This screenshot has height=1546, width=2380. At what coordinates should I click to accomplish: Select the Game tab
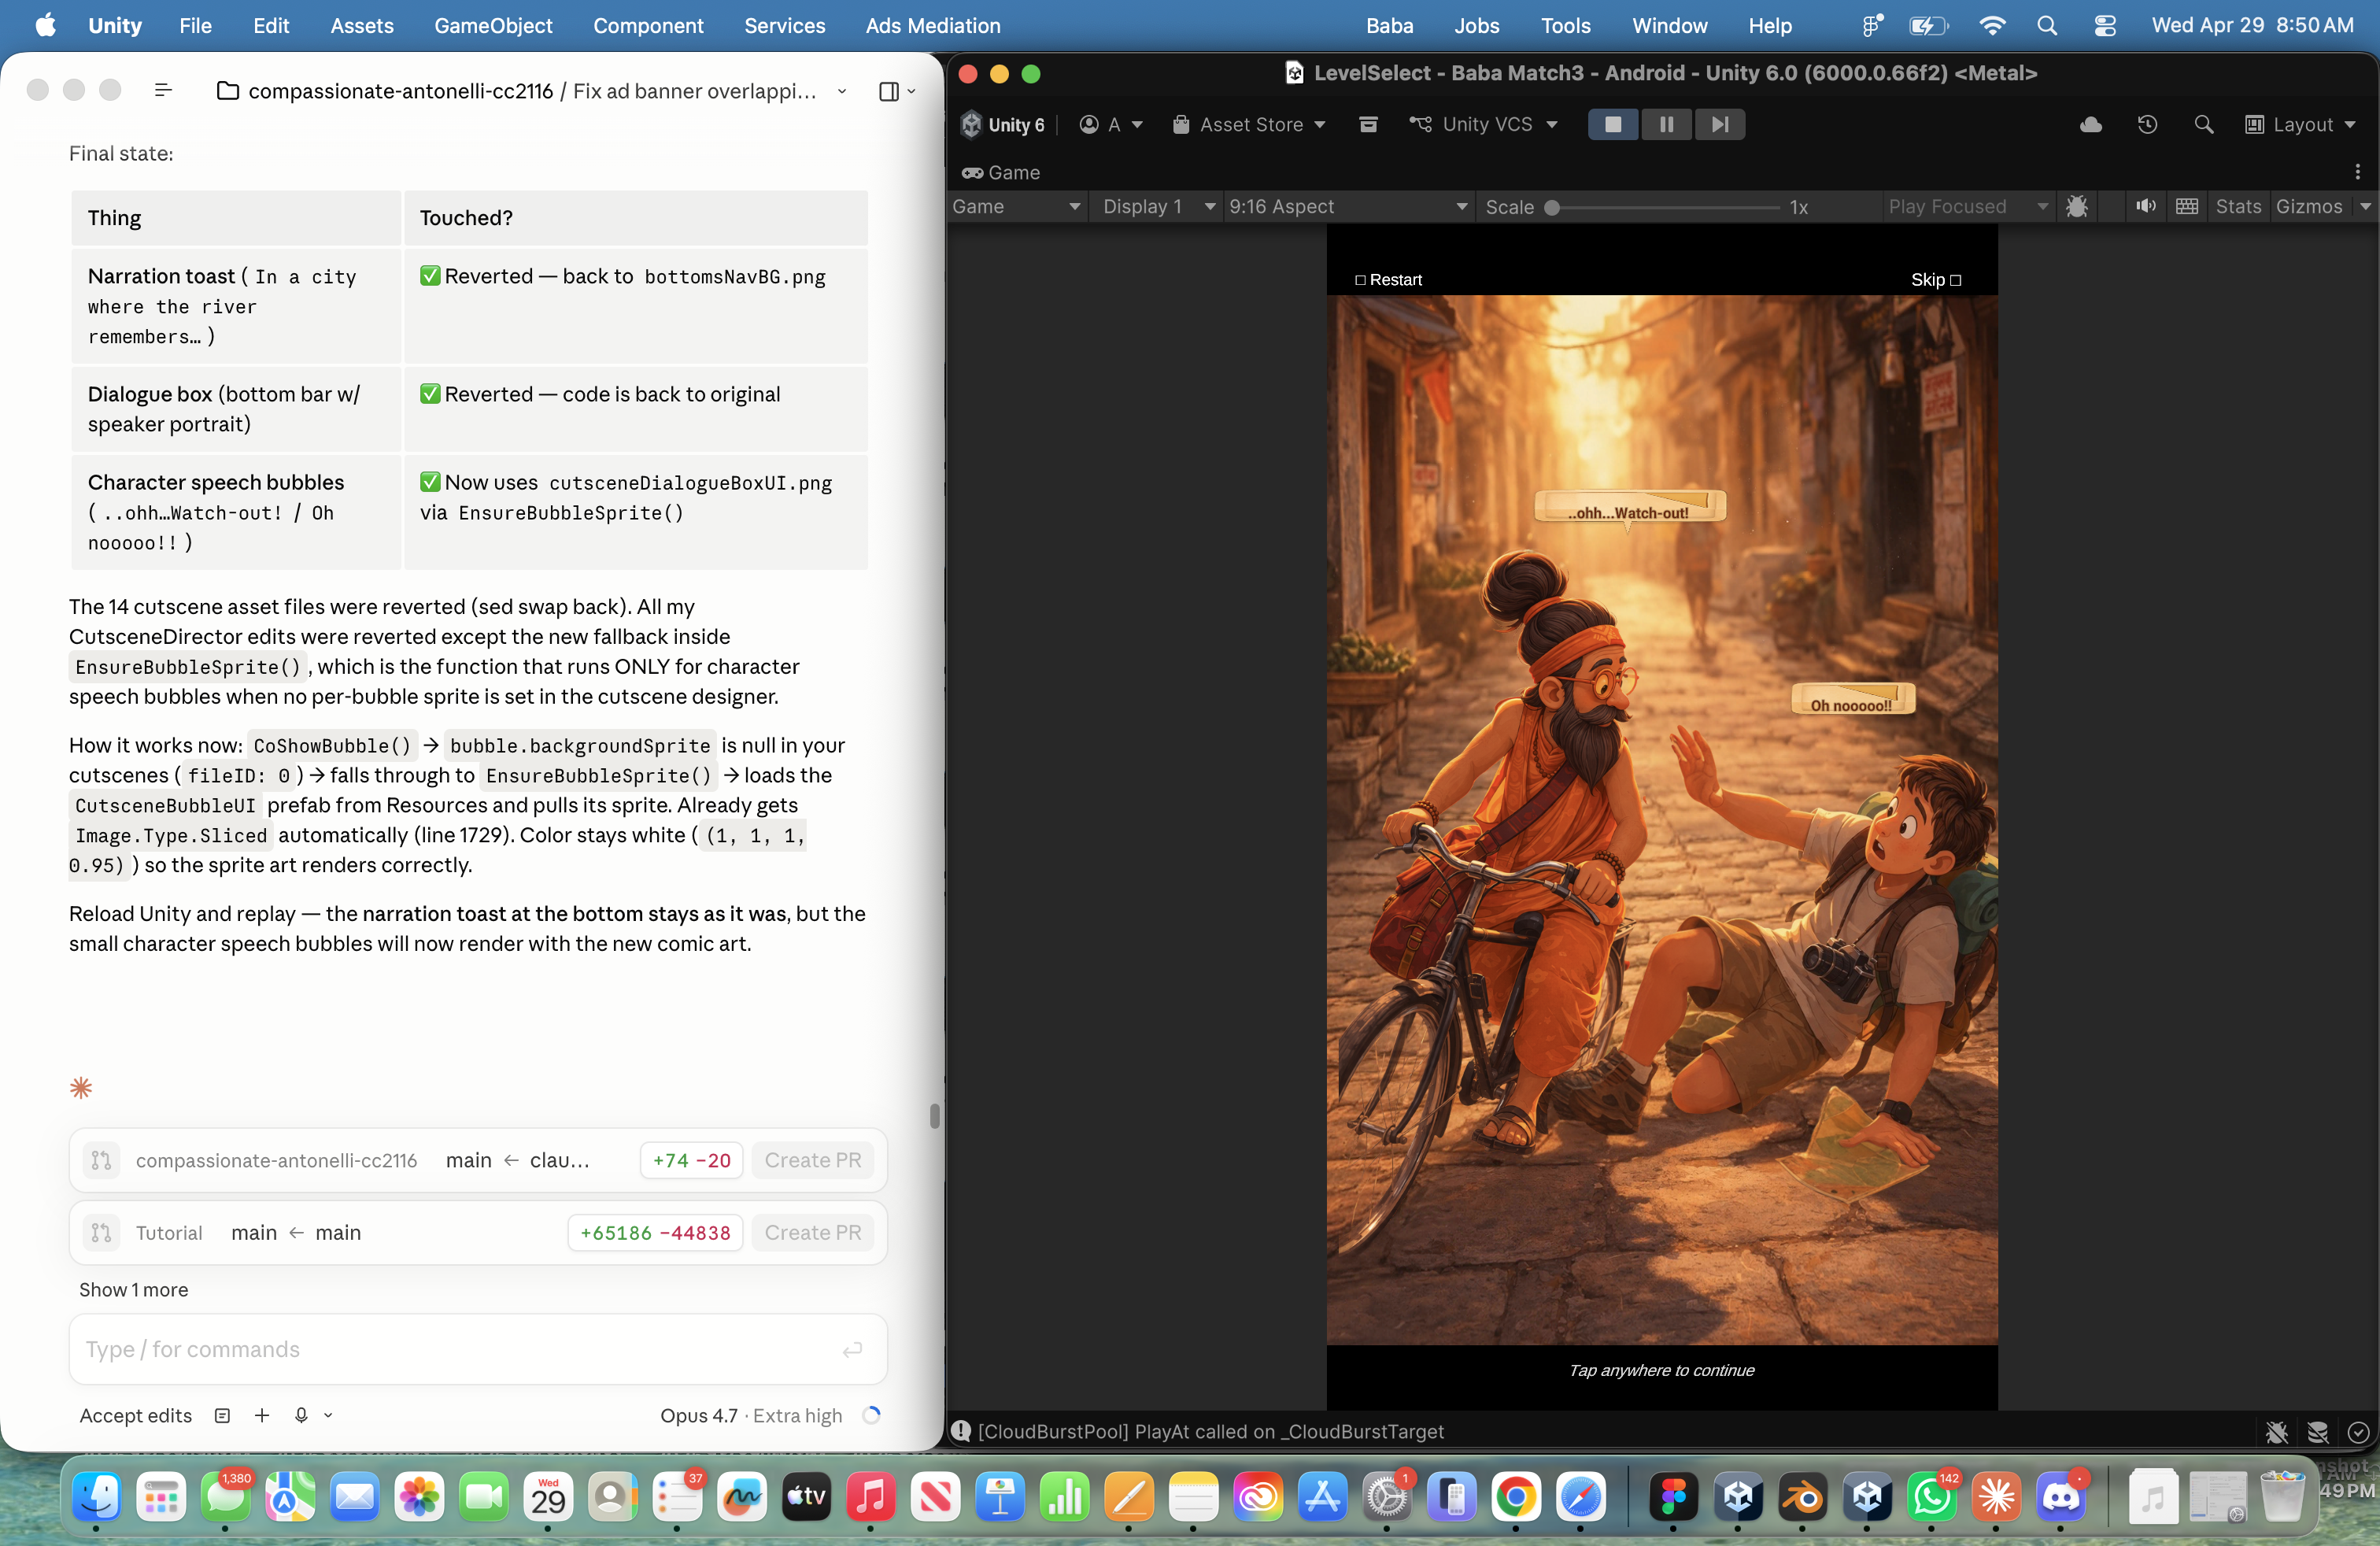1001,172
